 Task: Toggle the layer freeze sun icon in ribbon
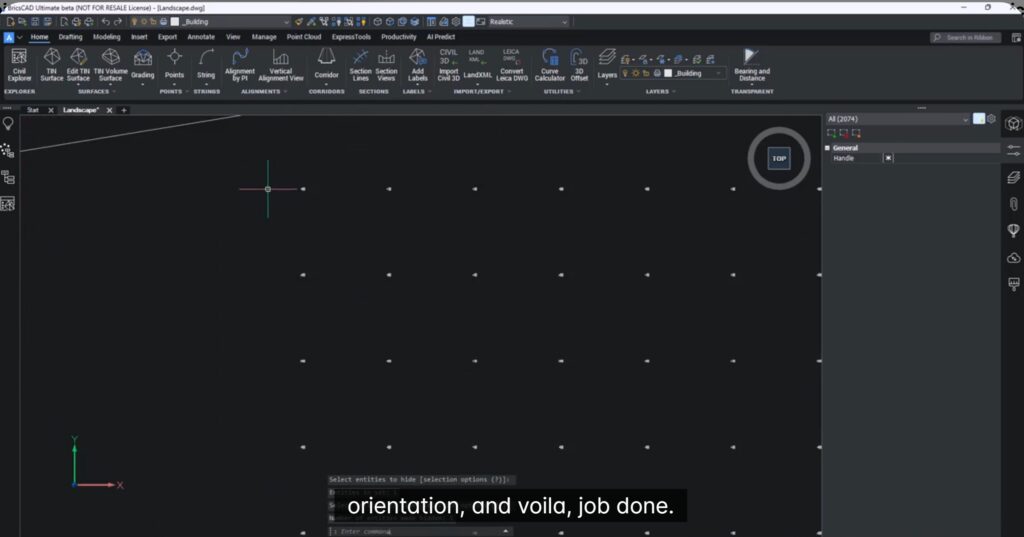(636, 73)
